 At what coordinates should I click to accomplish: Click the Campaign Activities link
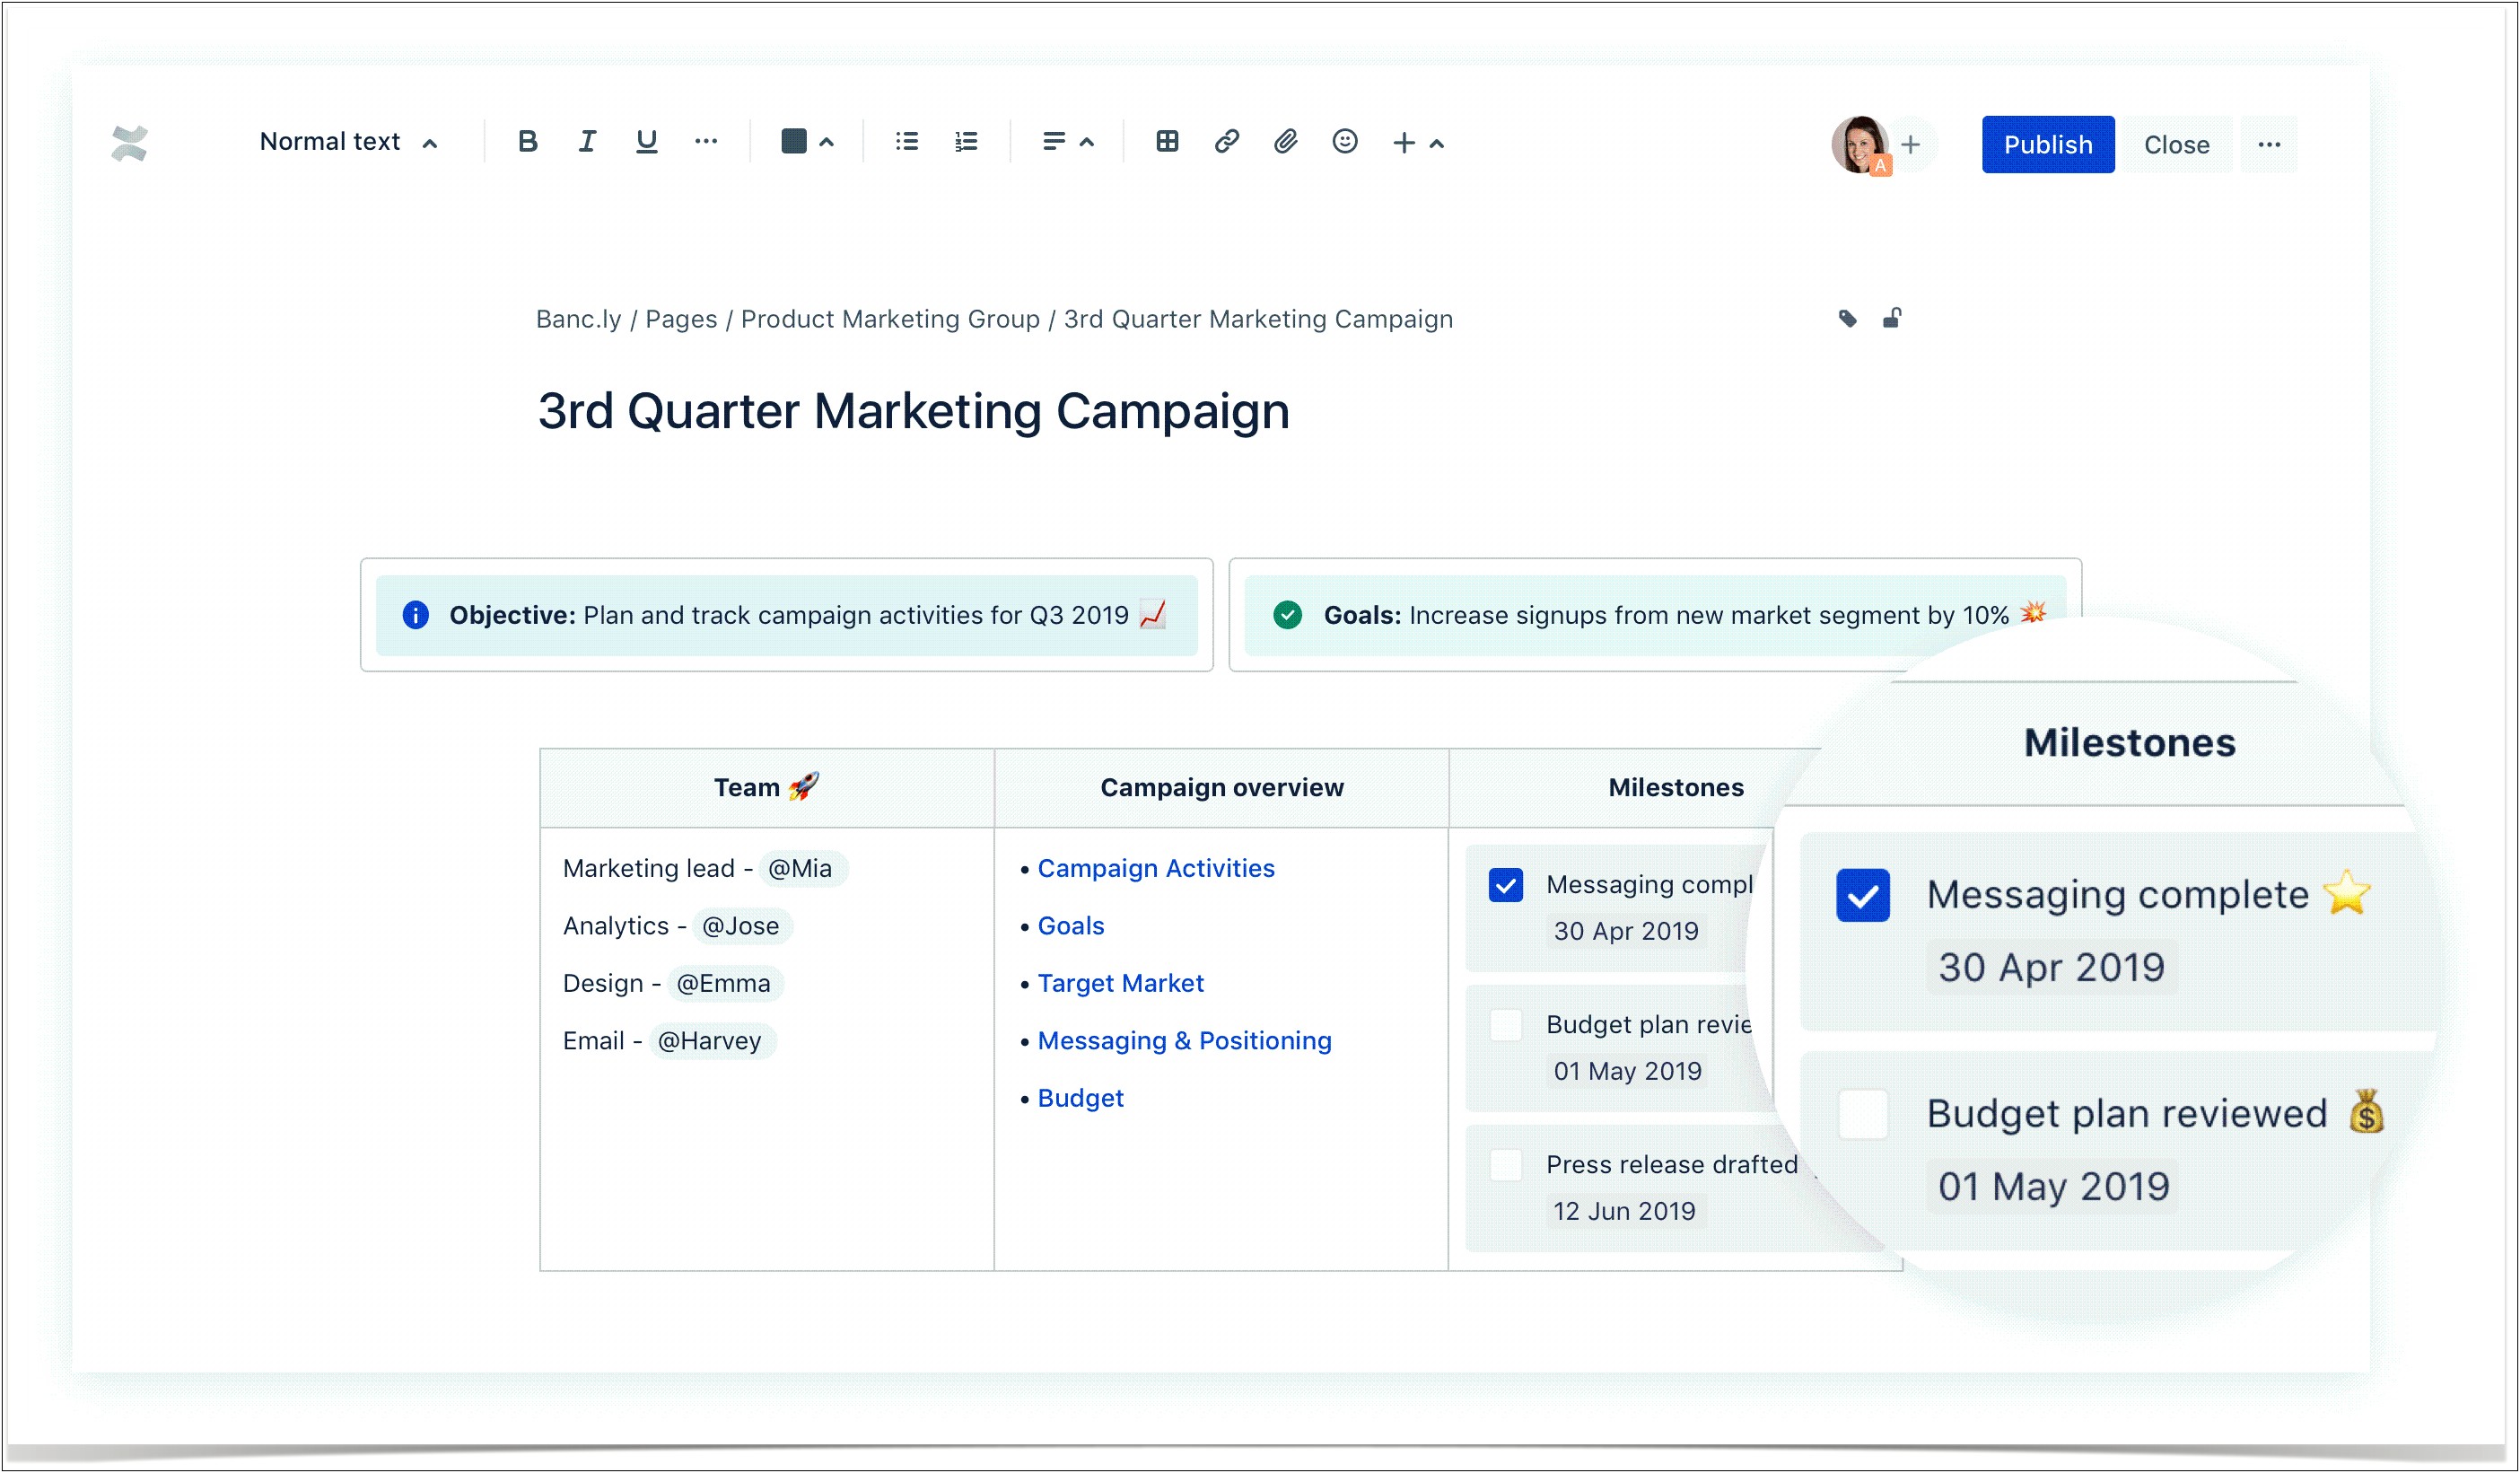[x=1153, y=868]
